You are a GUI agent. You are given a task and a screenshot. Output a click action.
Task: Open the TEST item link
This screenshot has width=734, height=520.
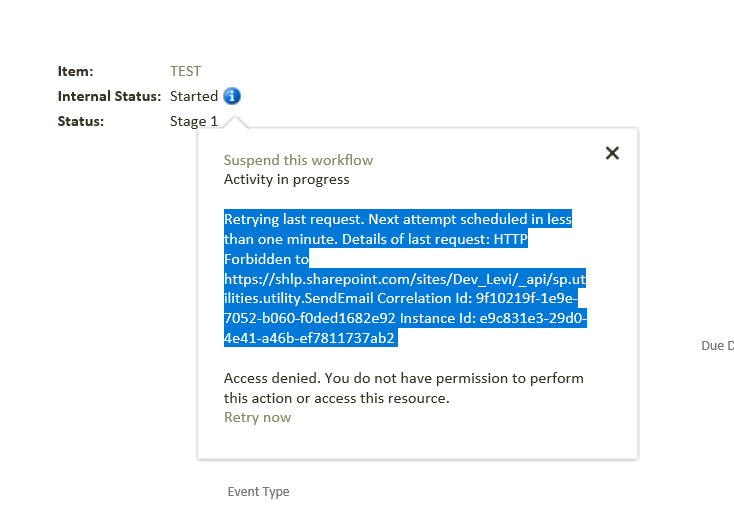185,71
